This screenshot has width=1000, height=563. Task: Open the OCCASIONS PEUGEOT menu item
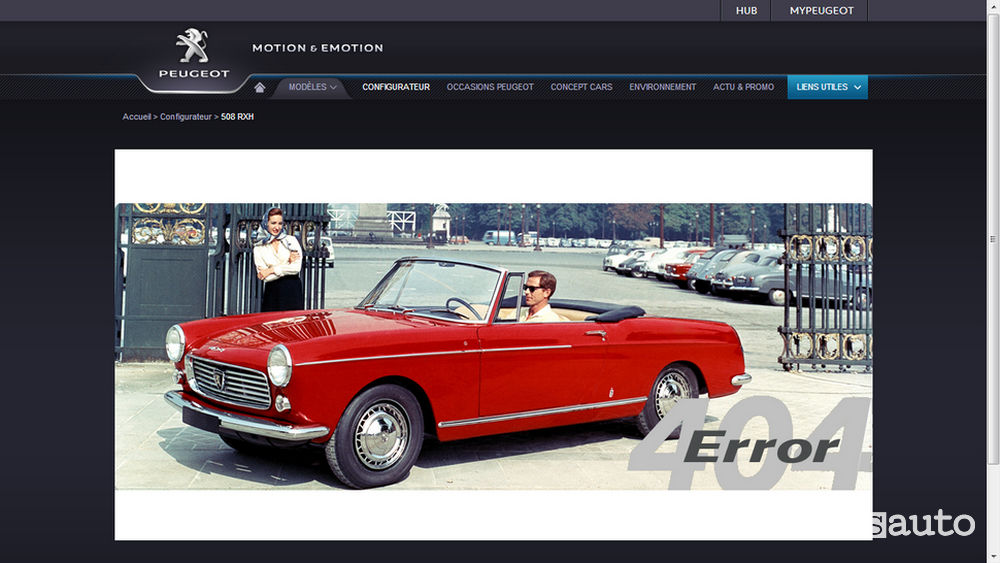pos(490,87)
